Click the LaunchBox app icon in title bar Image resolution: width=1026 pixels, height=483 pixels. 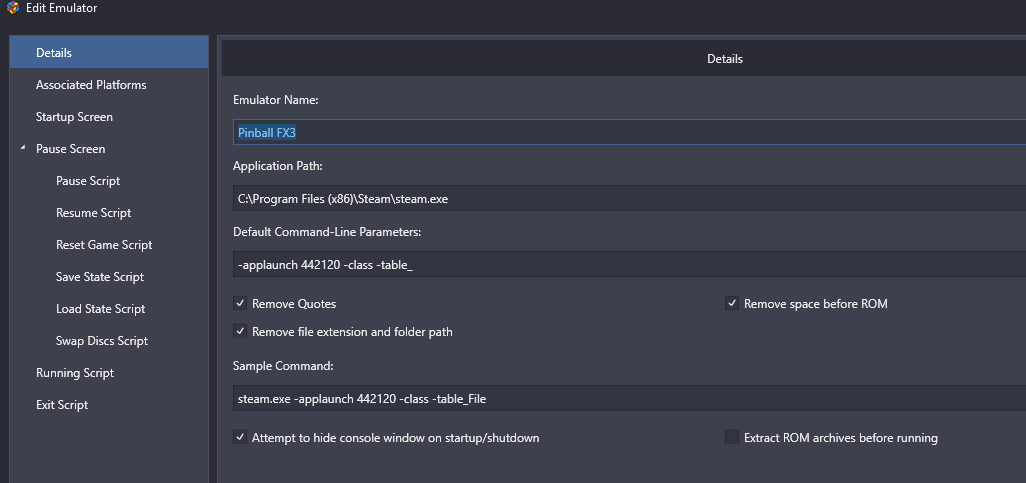click(12, 9)
